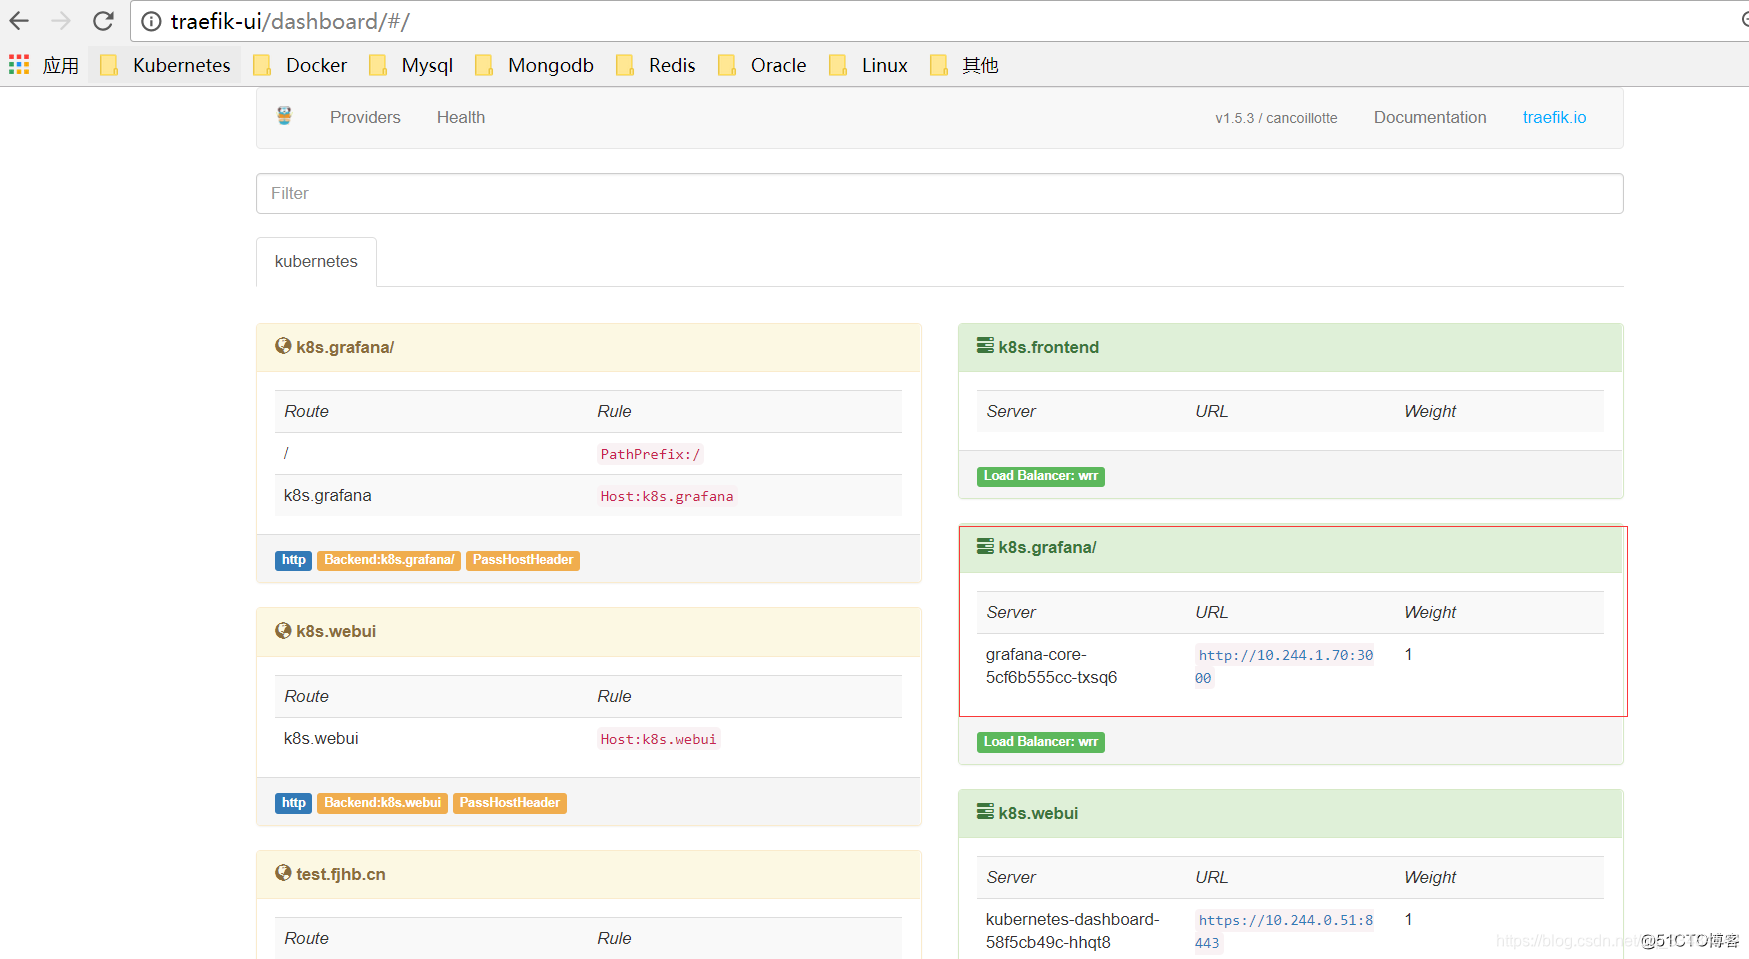This screenshot has width=1749, height=959.
Task: Click PassHostHeader badge under k8s.grafana/
Action: coord(523,560)
